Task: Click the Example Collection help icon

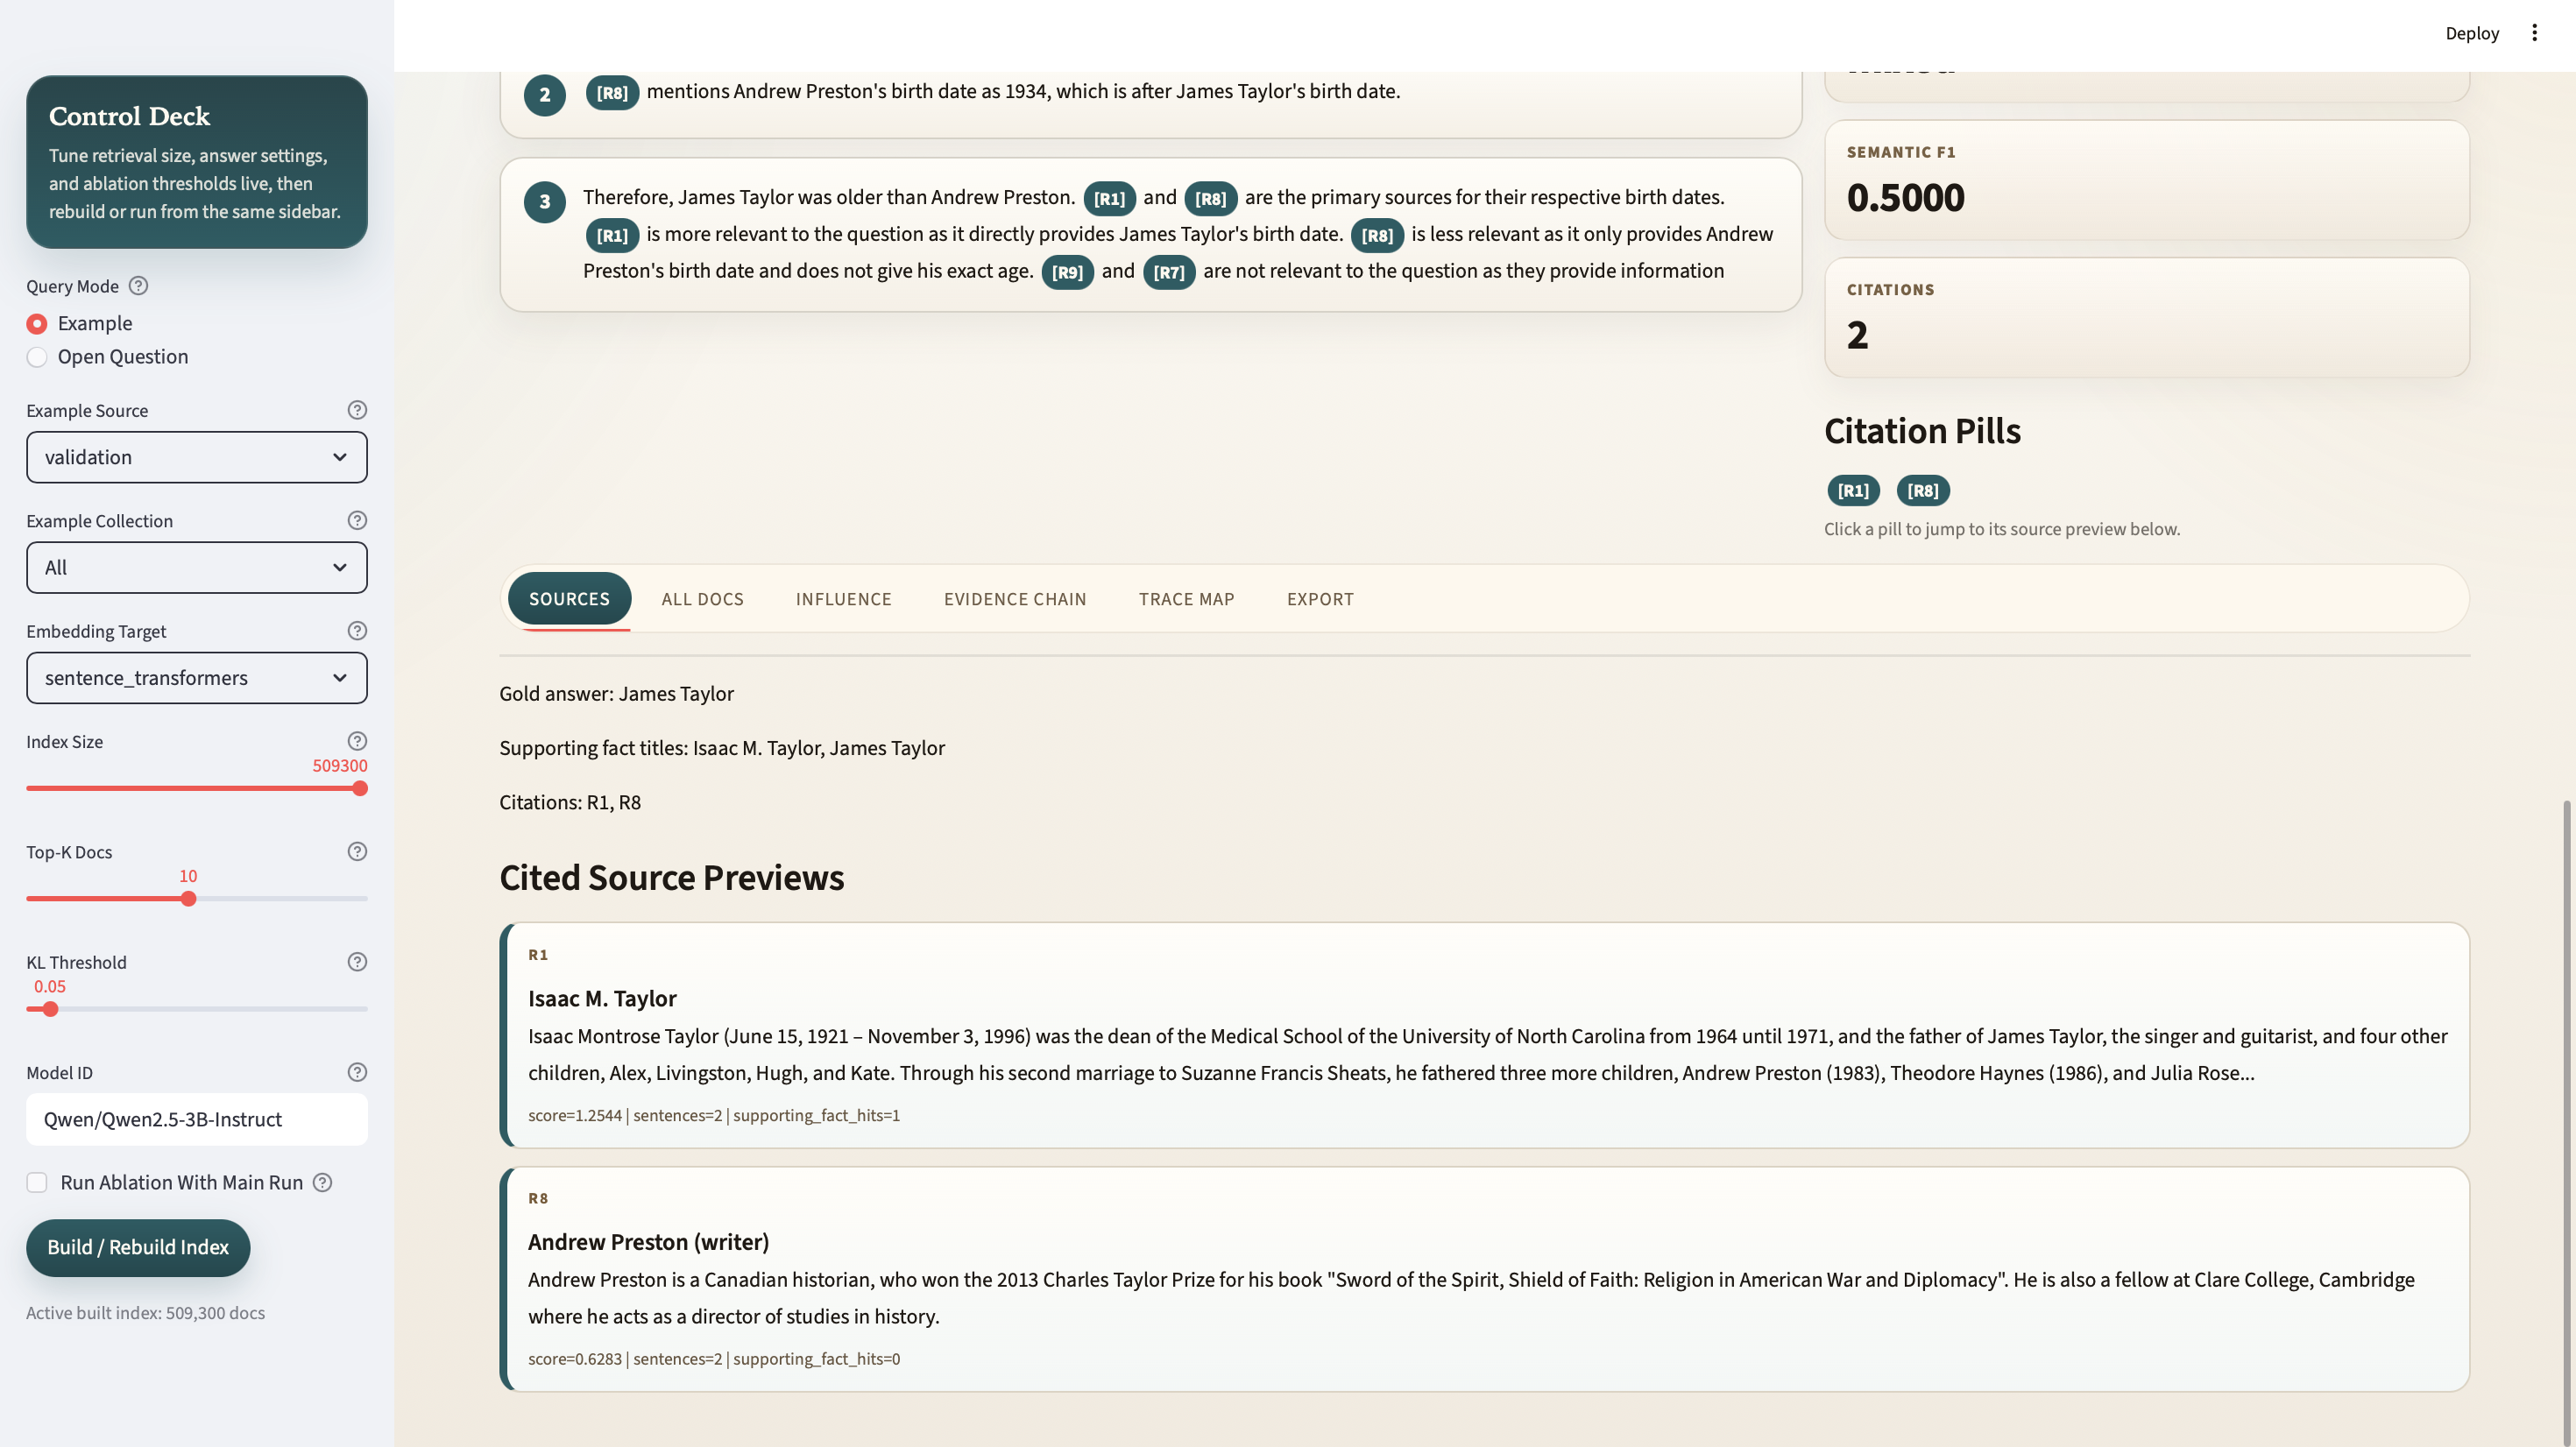Action: pyautogui.click(x=357, y=520)
